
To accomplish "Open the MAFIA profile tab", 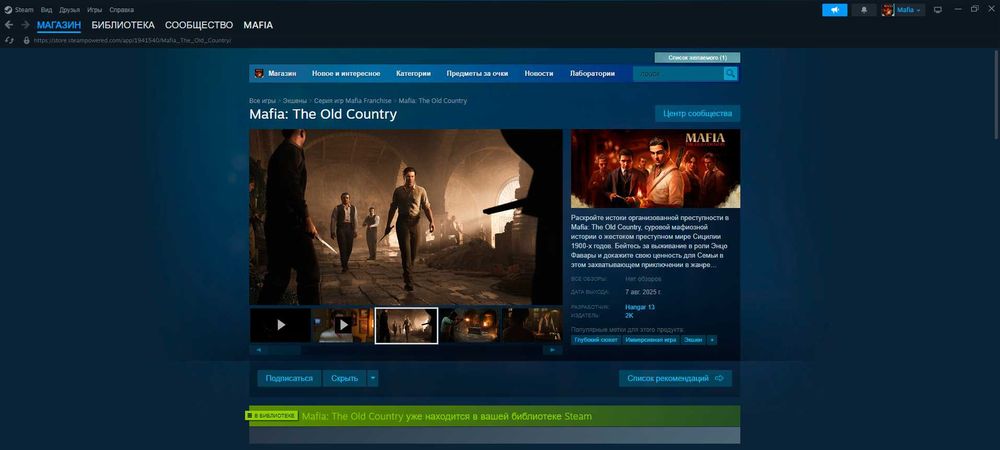I will (258, 25).
